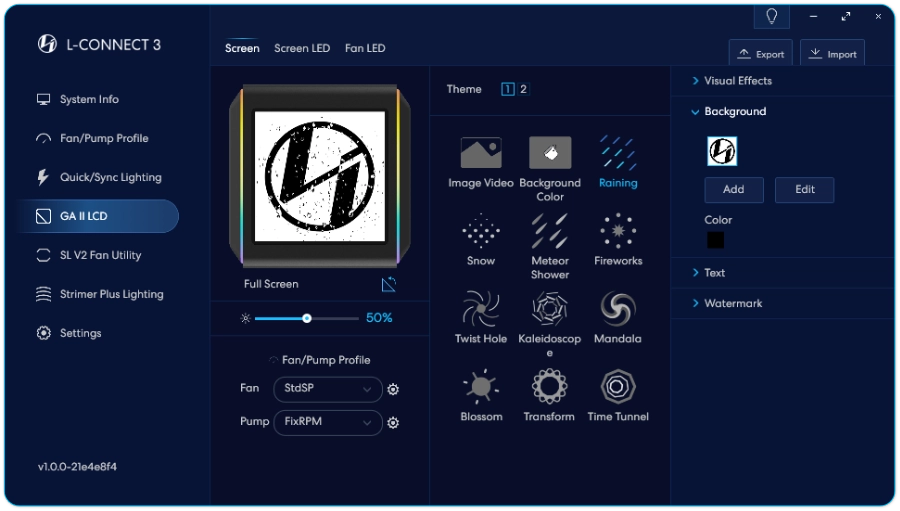
Task: Select Theme 1
Action: coord(508,90)
